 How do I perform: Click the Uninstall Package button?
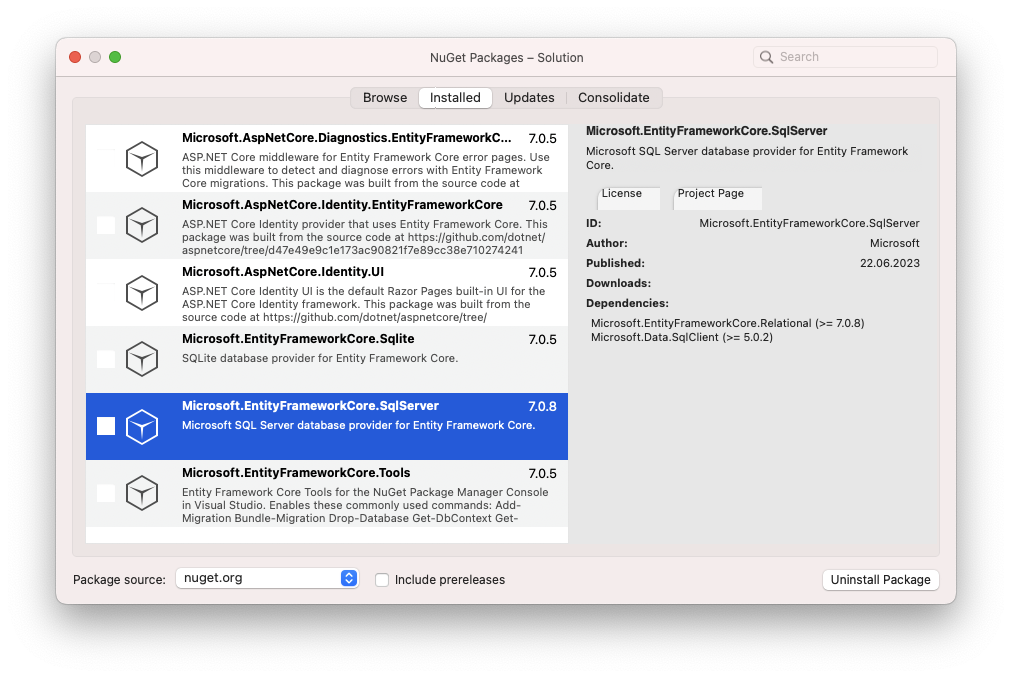point(880,580)
